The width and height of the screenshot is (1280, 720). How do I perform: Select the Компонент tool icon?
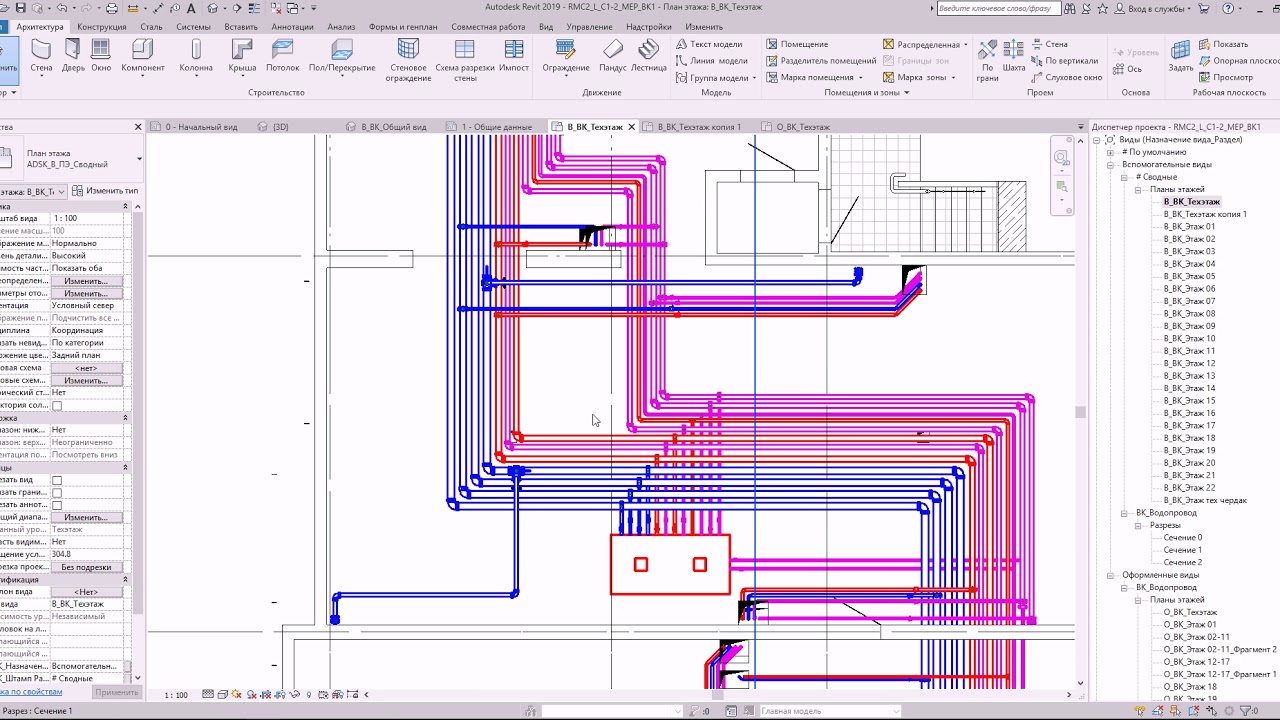point(143,49)
